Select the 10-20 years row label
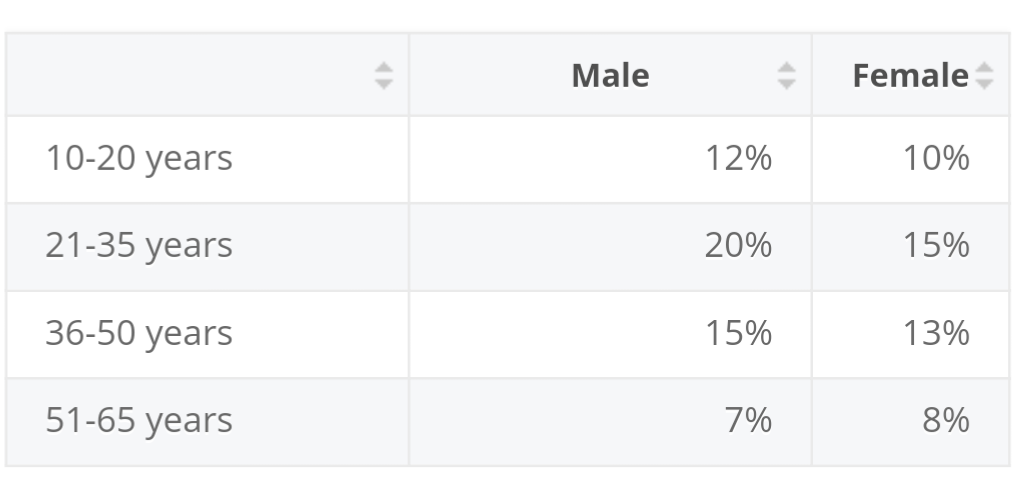 tap(139, 159)
